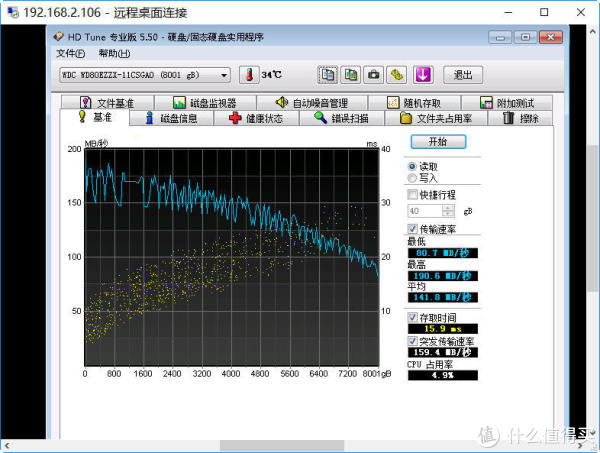Toggle 存取时间 checkbox
This screenshot has height=453, width=600.
pyautogui.click(x=412, y=317)
